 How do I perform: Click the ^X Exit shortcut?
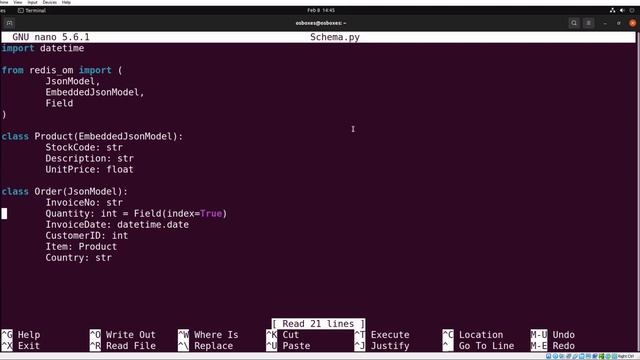[x=21, y=346]
